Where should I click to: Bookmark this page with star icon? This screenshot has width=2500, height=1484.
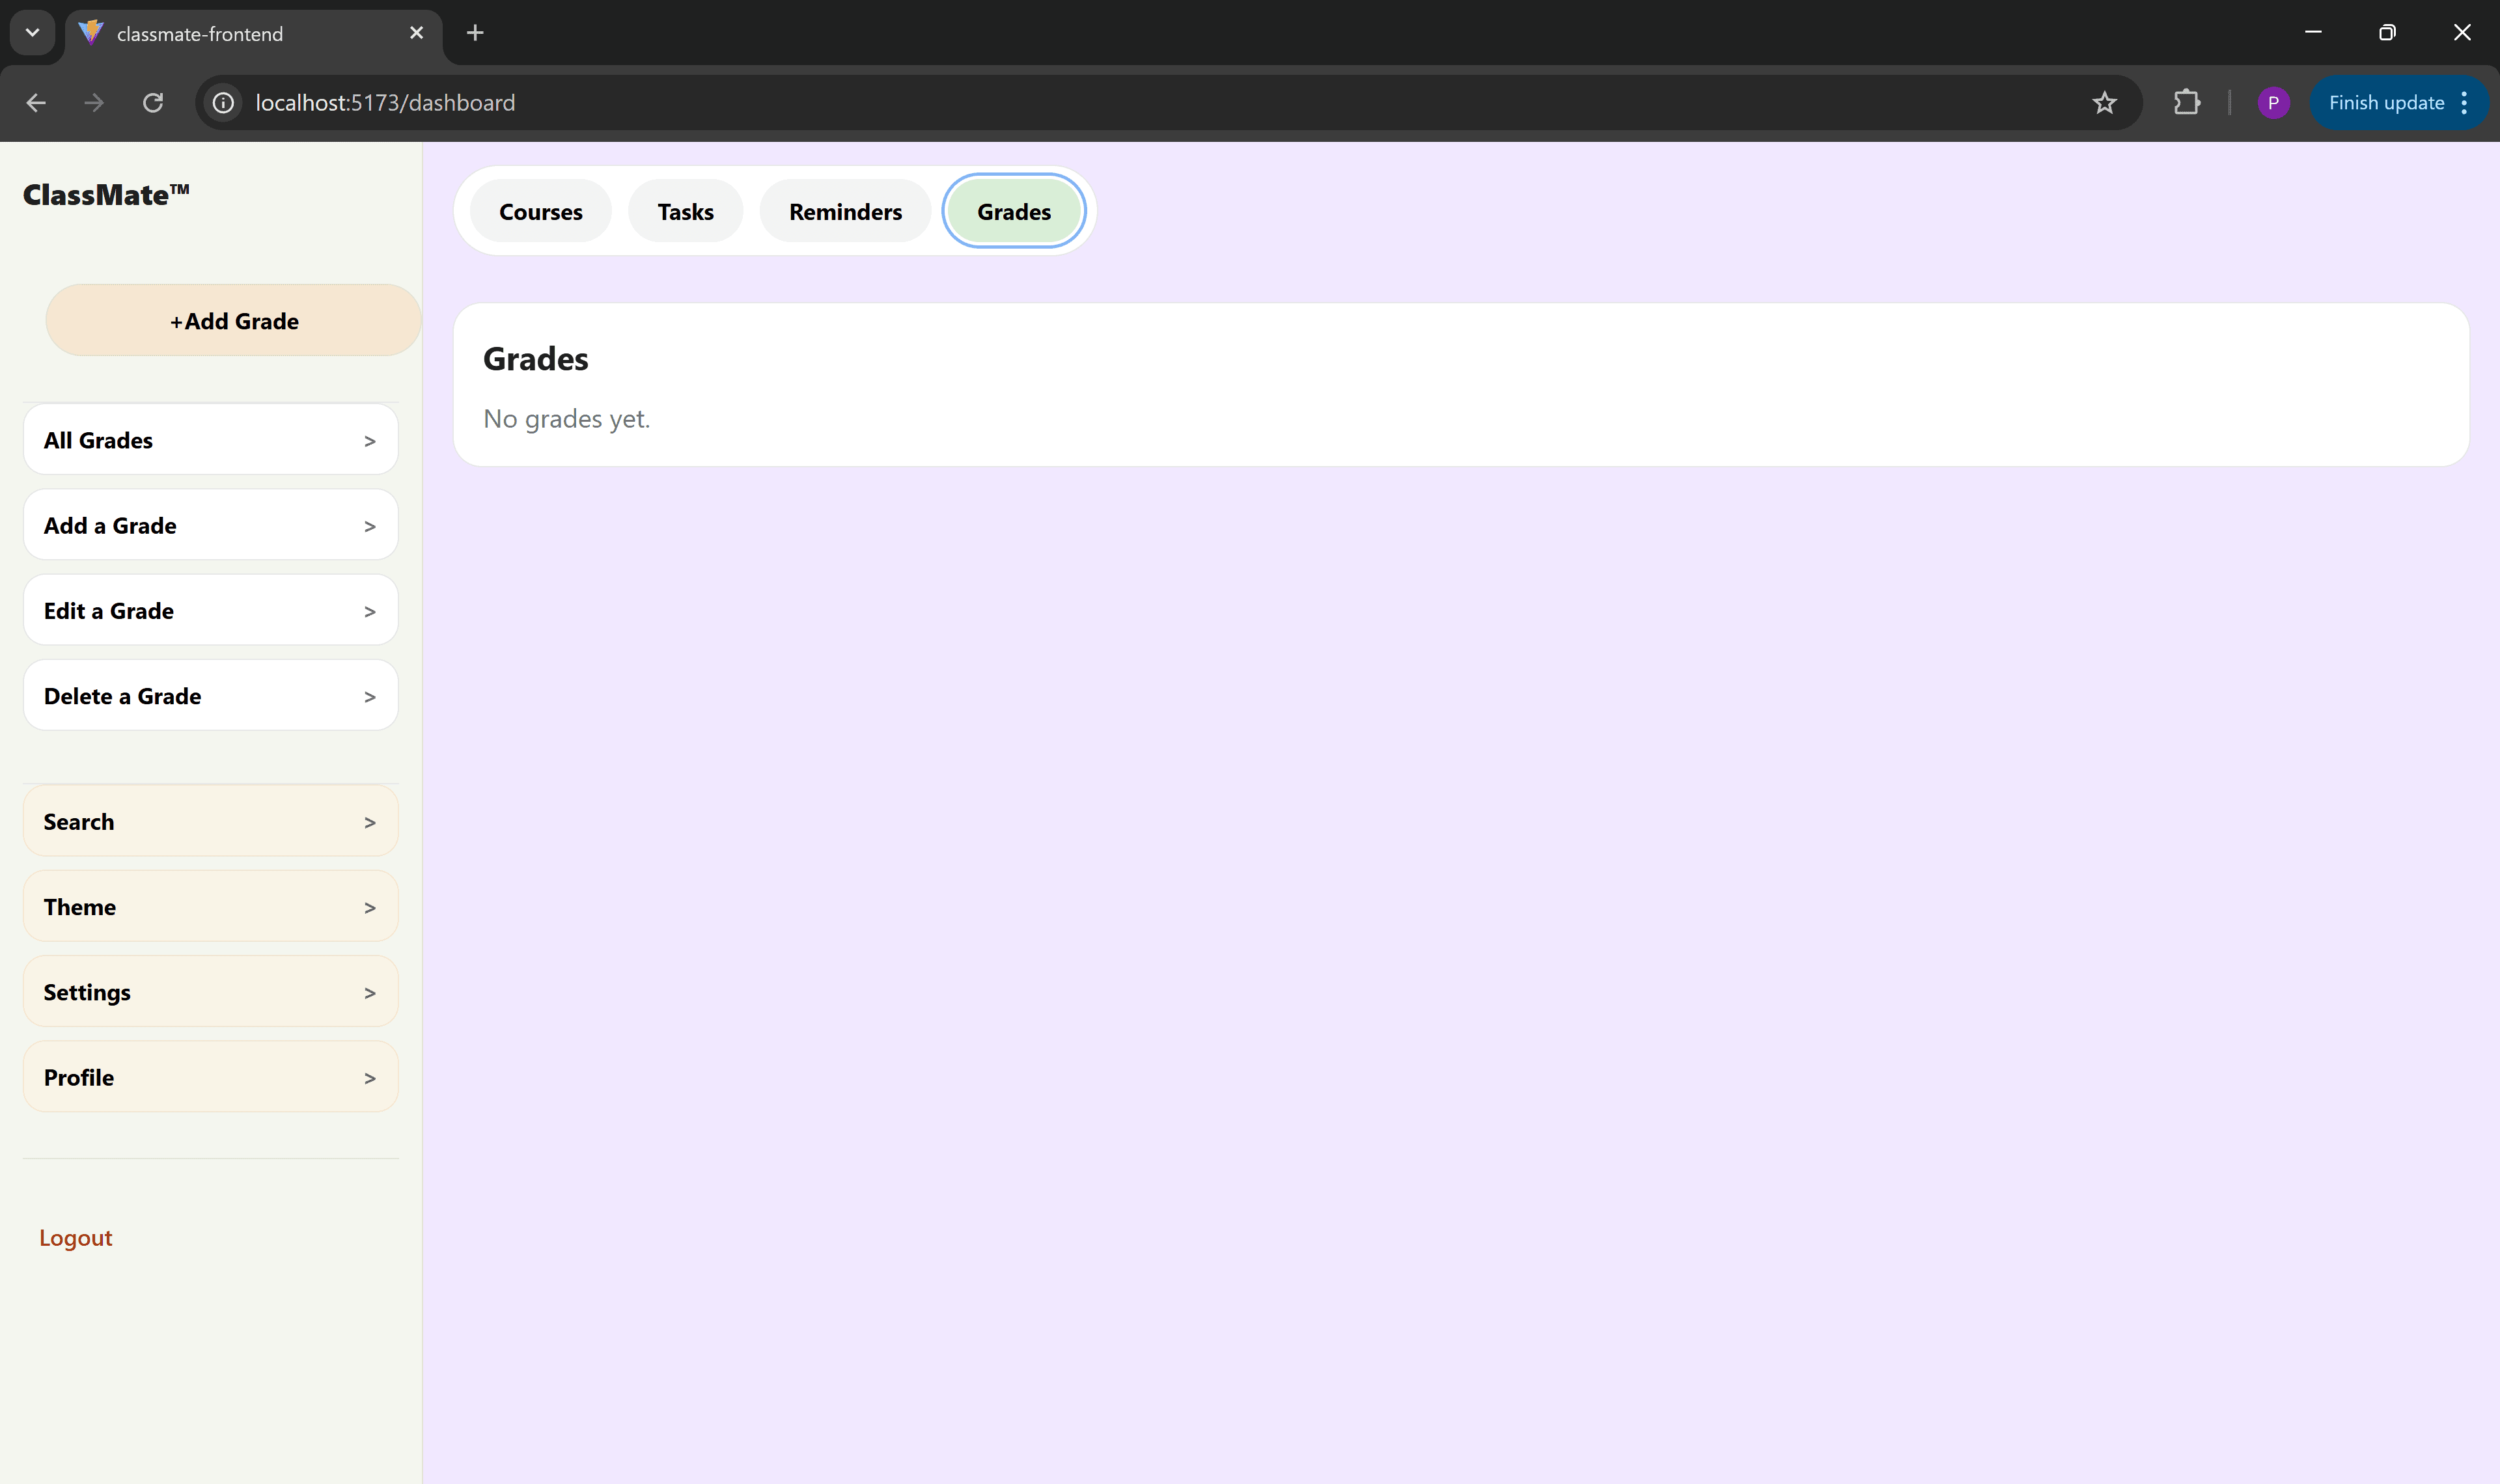point(2104,103)
